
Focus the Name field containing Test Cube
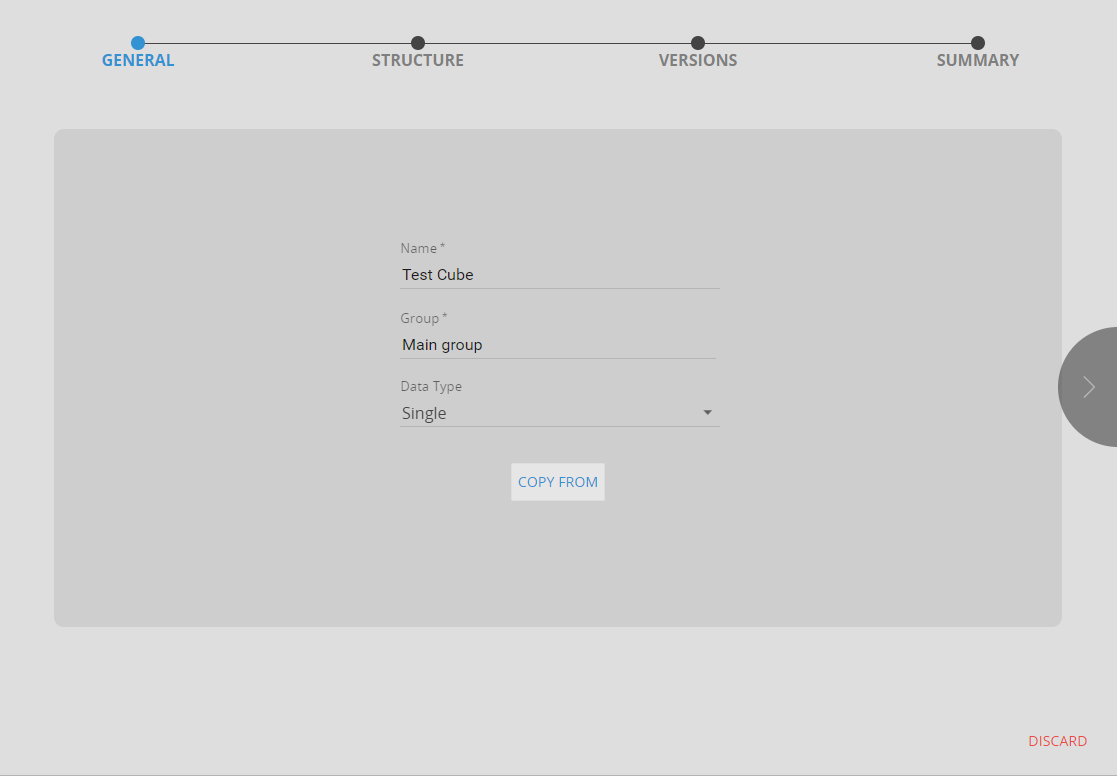coord(559,274)
